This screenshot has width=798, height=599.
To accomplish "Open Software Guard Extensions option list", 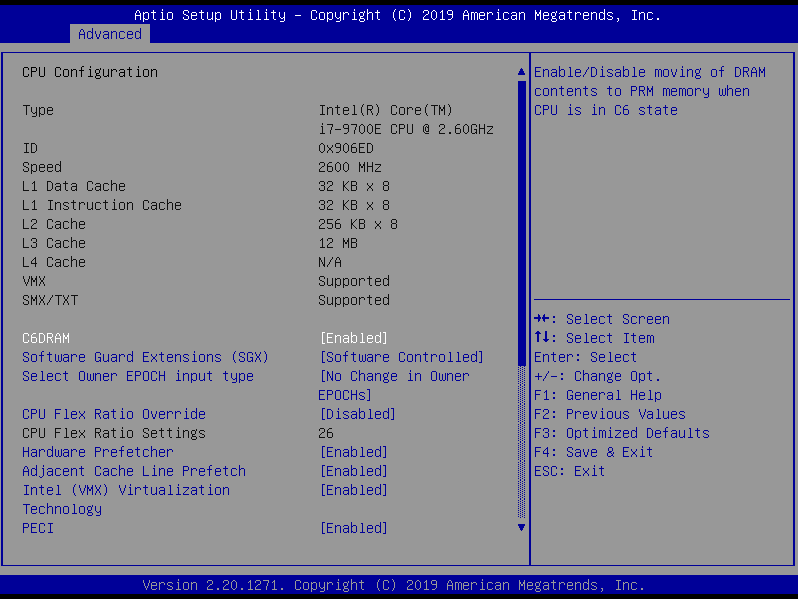I will (401, 357).
